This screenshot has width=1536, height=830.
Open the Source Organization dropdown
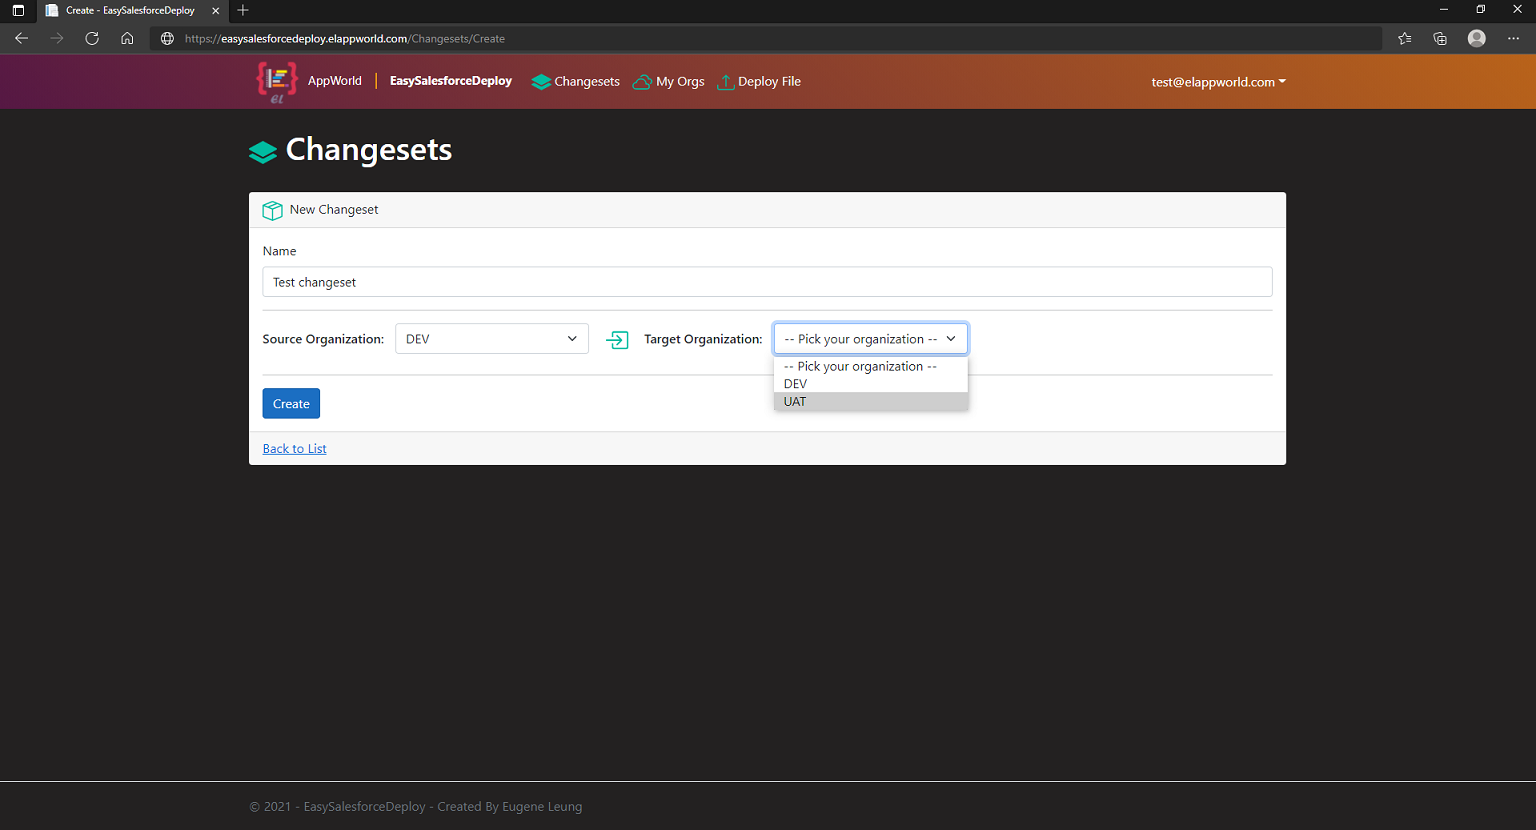[x=491, y=339]
